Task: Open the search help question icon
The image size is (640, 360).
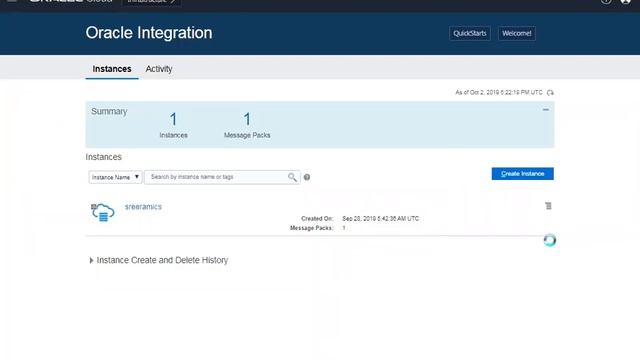Action: (x=307, y=177)
